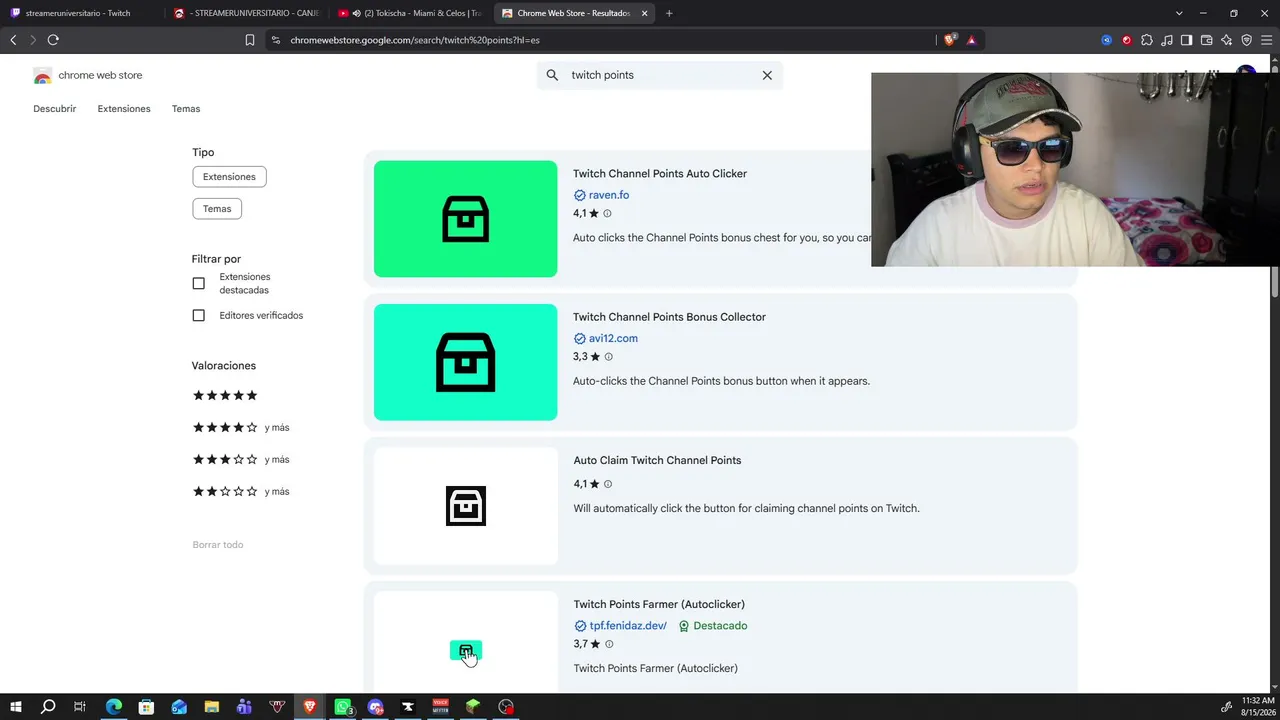The width and height of the screenshot is (1280, 720).
Task: Switch to the STREAMERUNIVERSITARIO CANJE tab
Action: click(x=245, y=13)
